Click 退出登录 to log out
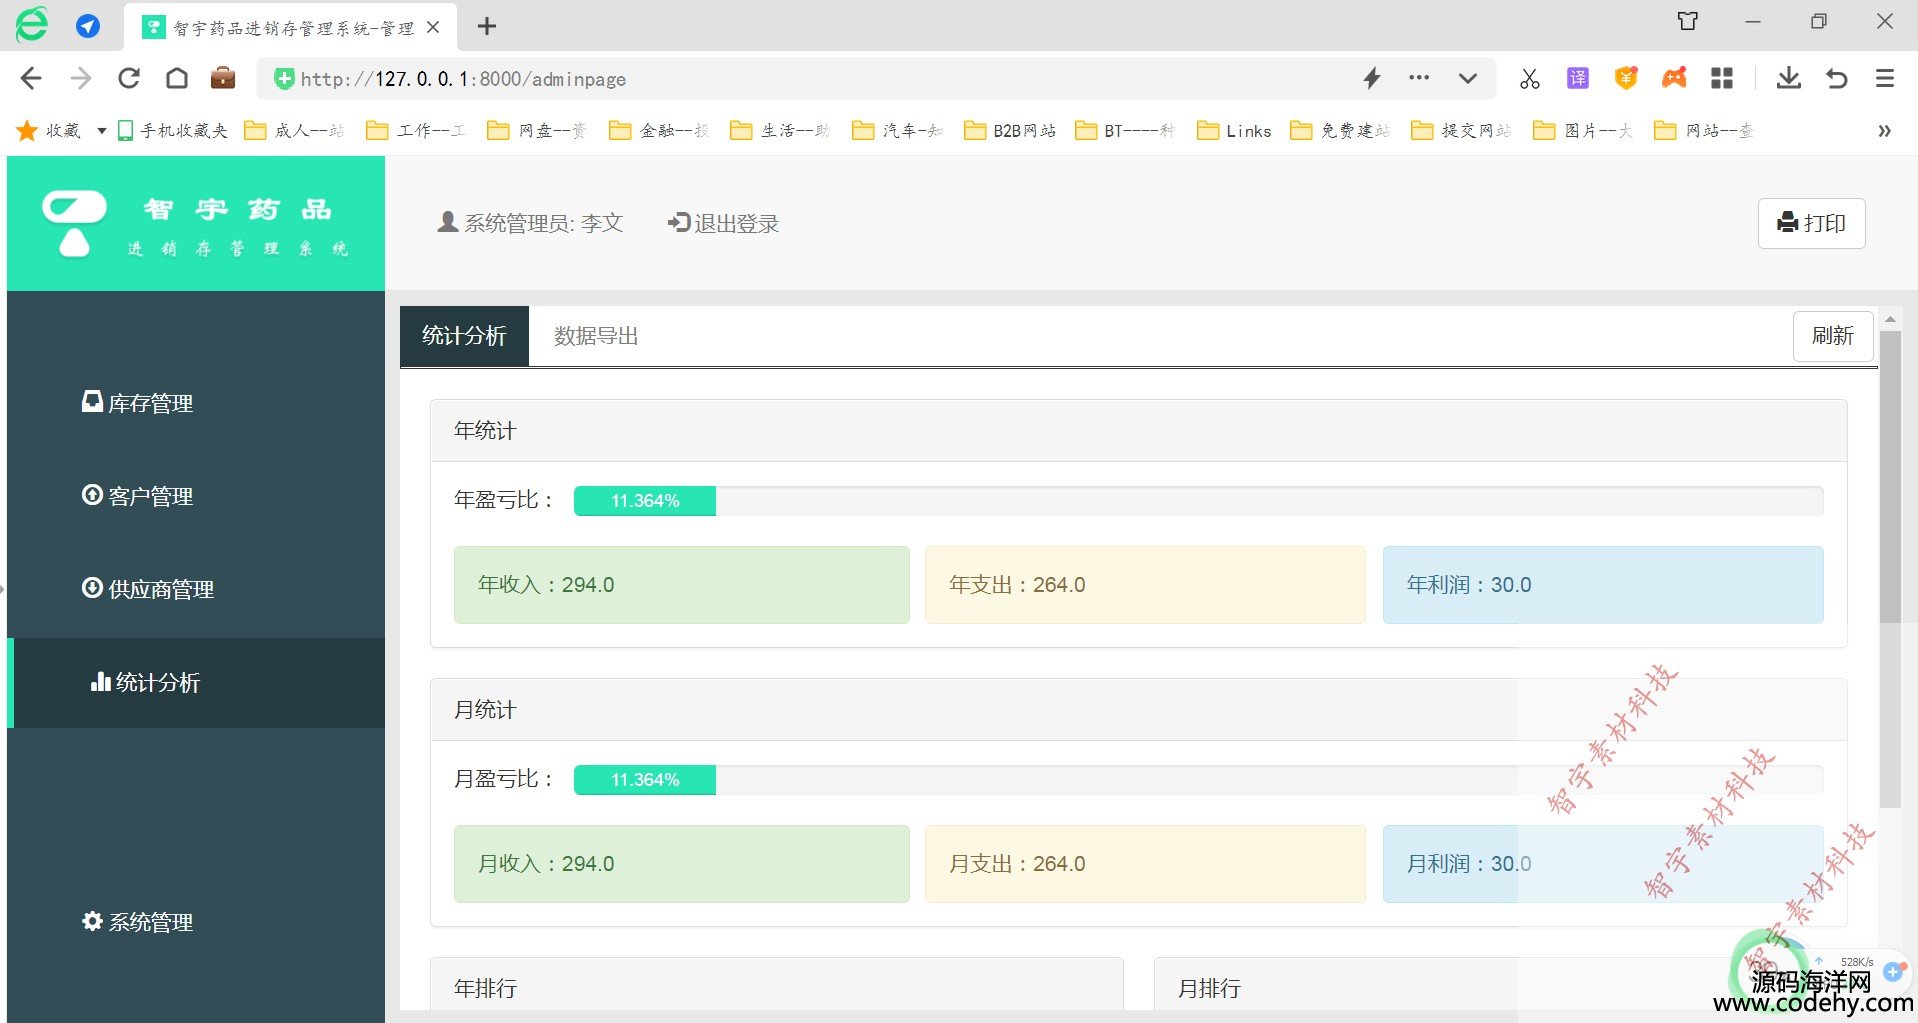This screenshot has width=1918, height=1023. [x=724, y=223]
